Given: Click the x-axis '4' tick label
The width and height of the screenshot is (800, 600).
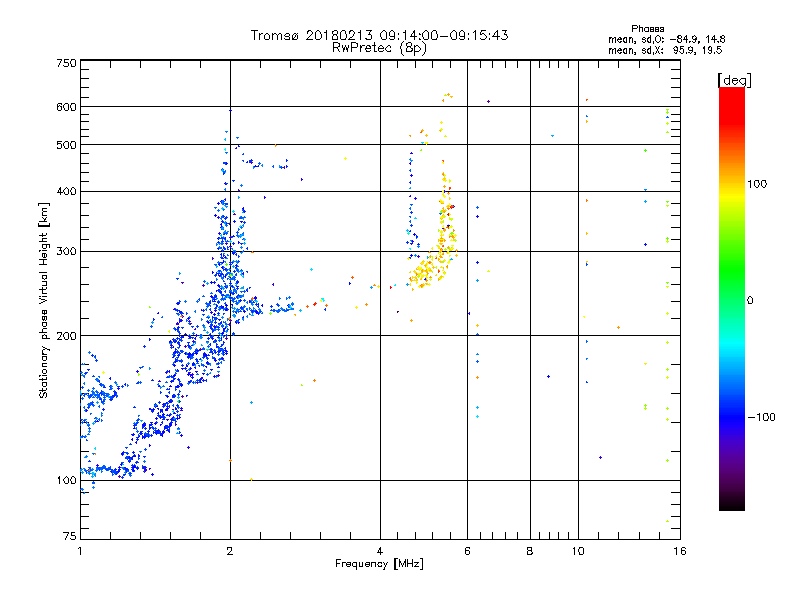Looking at the screenshot, I should click(x=380, y=551).
